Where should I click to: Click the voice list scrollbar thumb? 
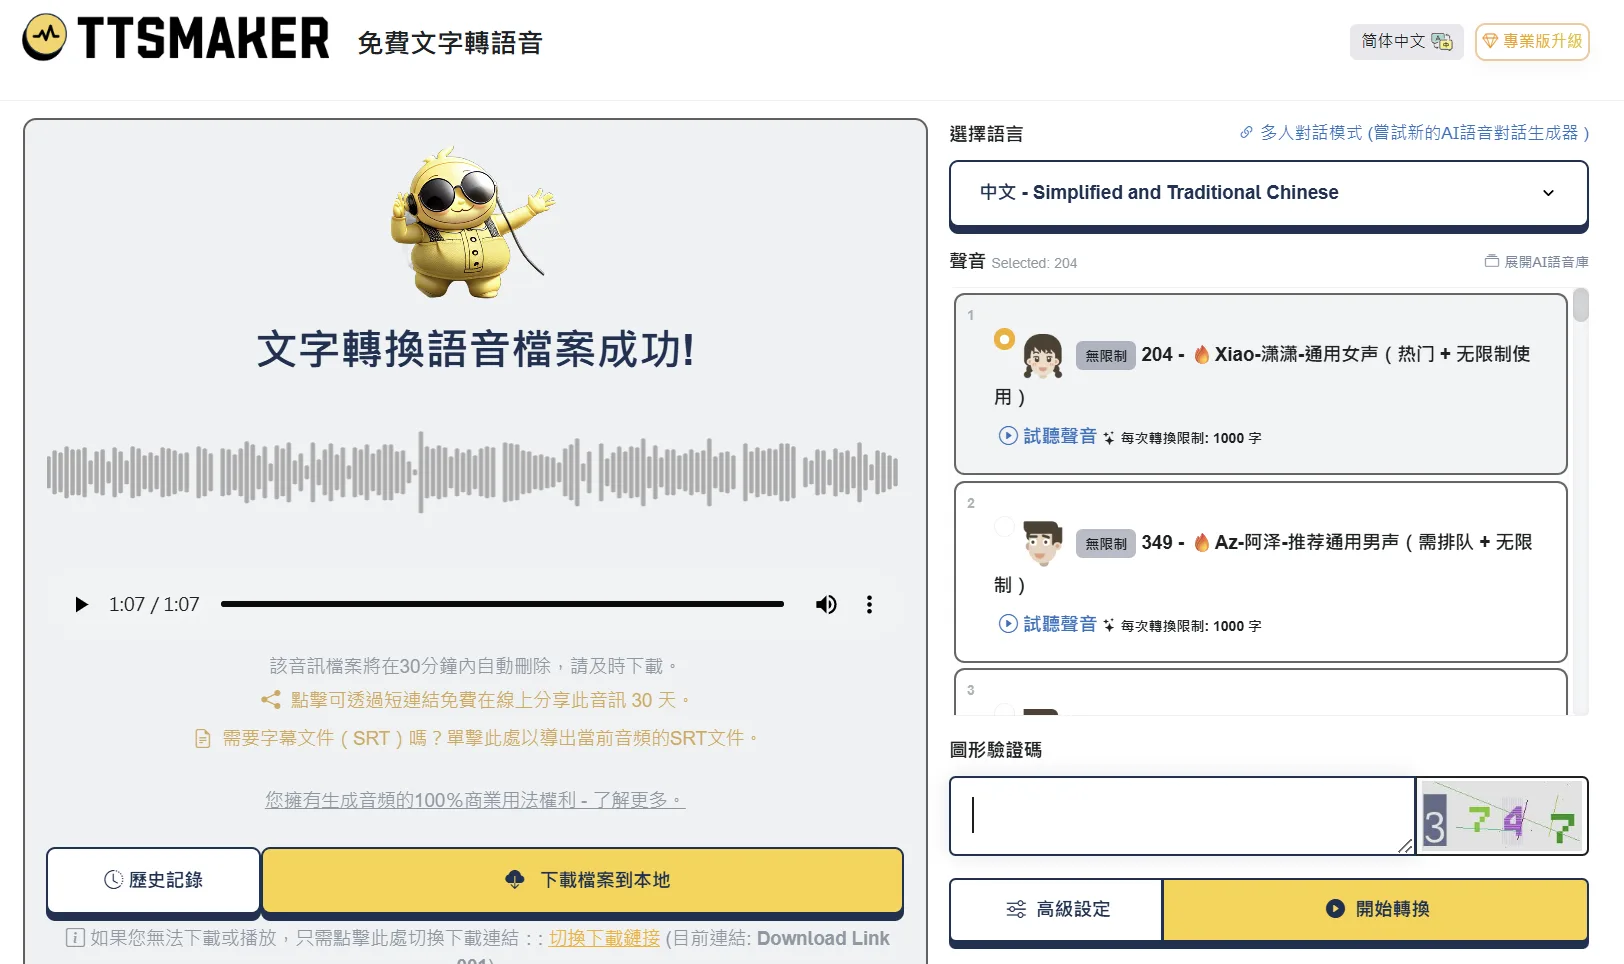pos(1580,305)
